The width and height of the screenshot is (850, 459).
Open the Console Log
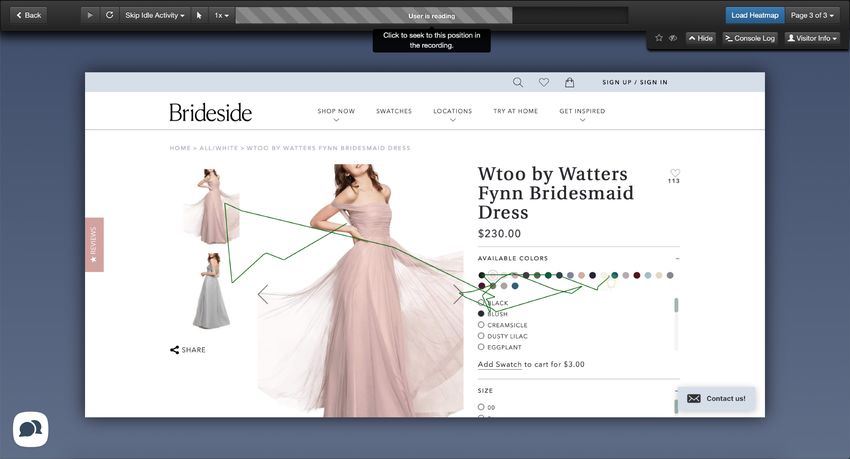tap(750, 38)
